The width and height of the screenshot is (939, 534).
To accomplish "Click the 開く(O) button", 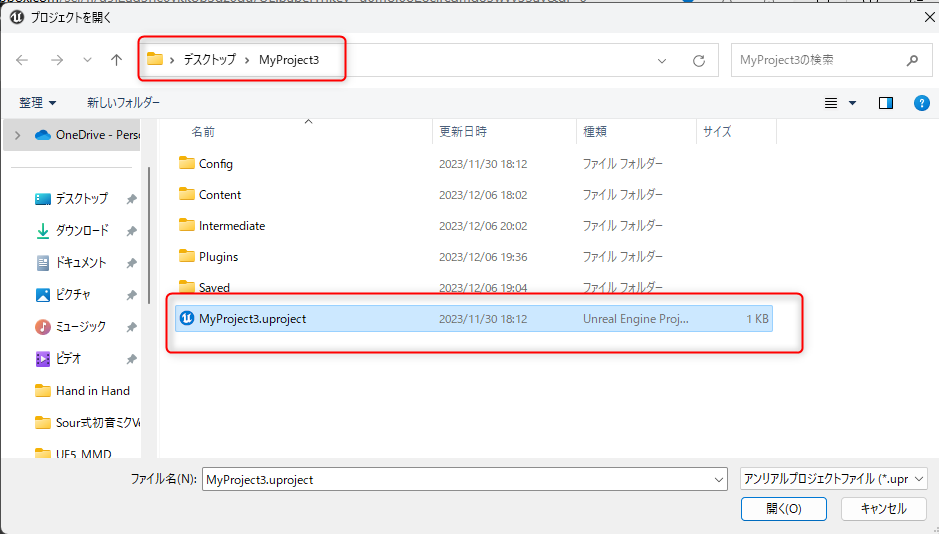I will click(x=784, y=509).
